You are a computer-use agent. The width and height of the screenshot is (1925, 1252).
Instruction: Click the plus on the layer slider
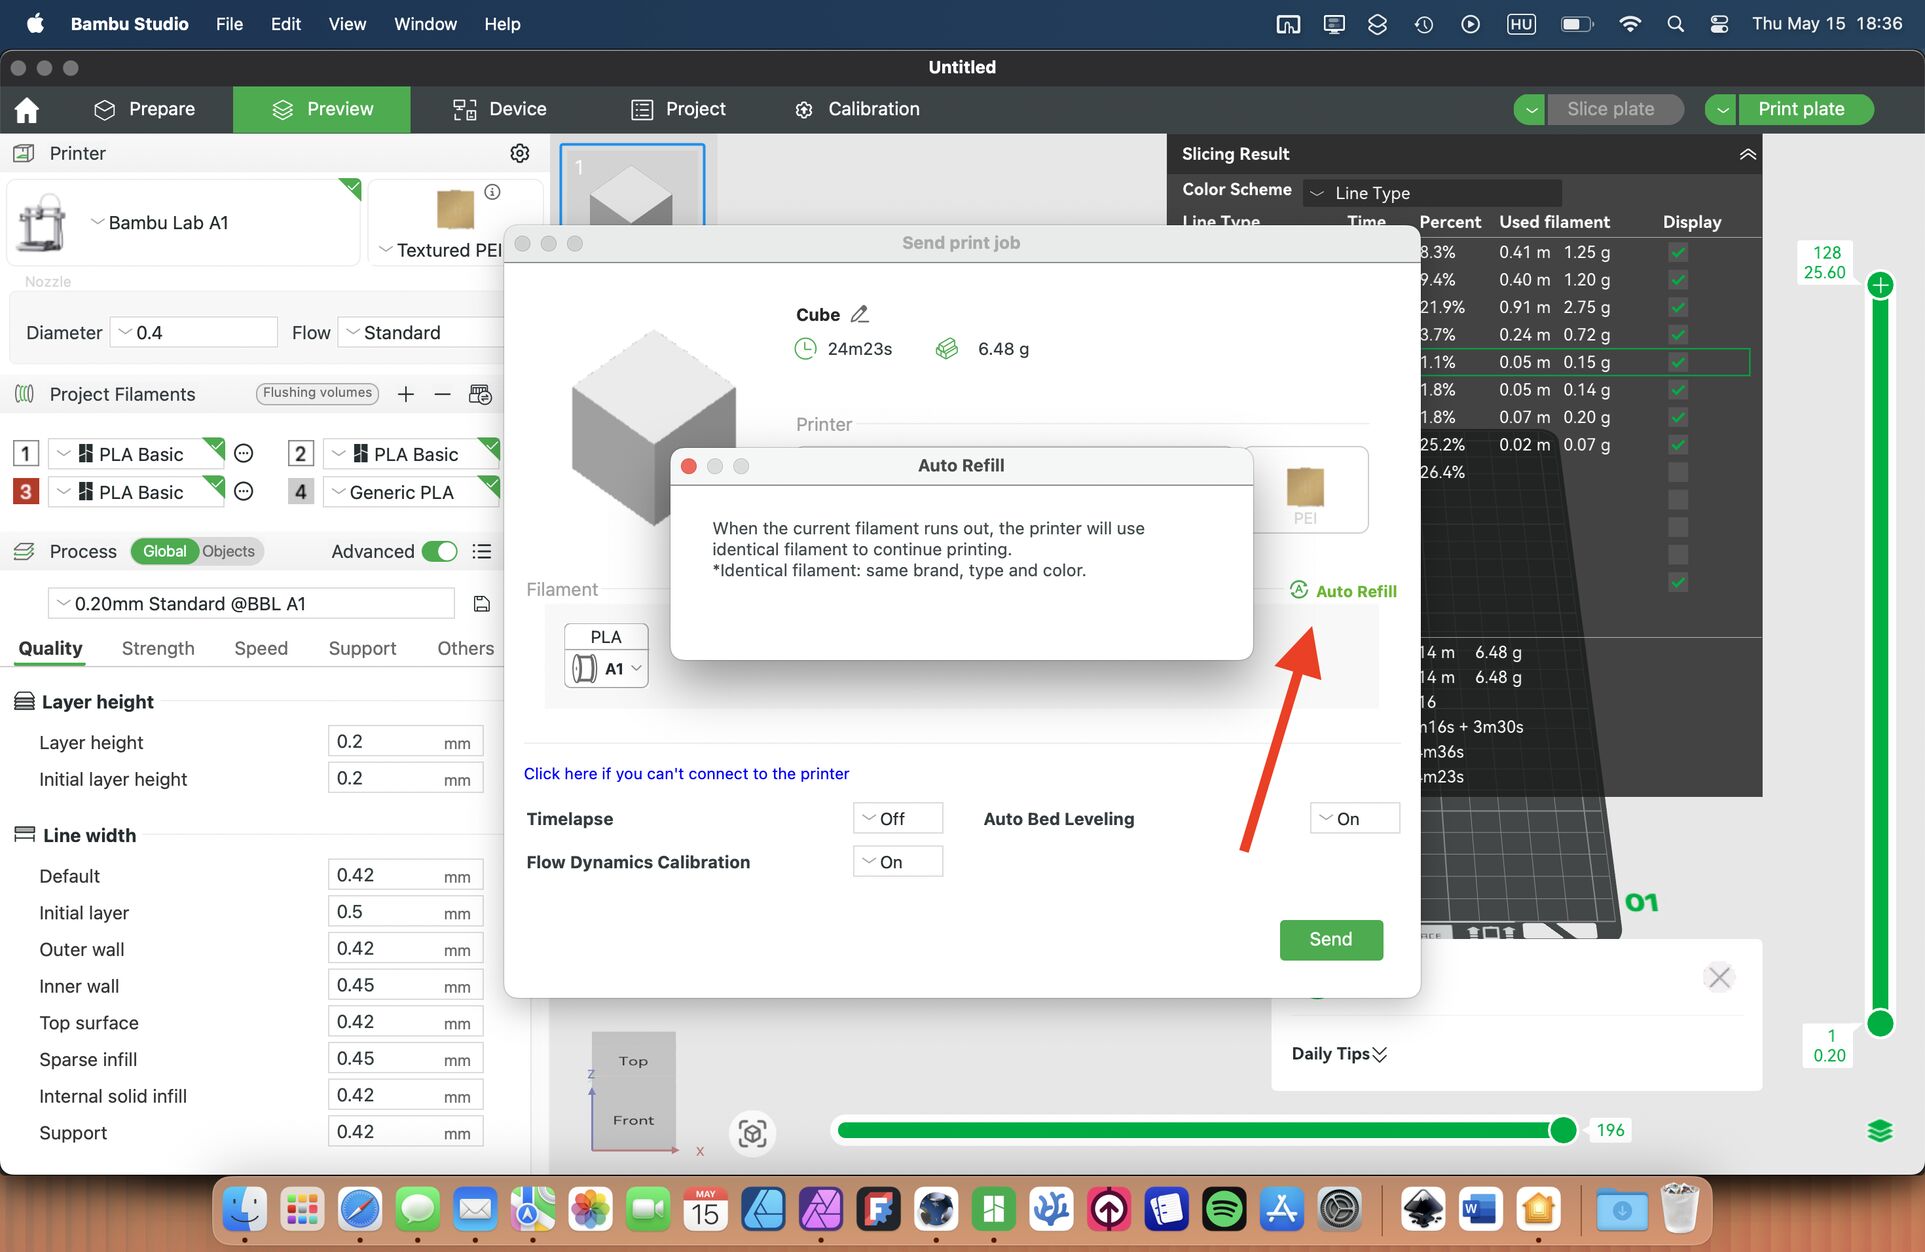click(1880, 285)
